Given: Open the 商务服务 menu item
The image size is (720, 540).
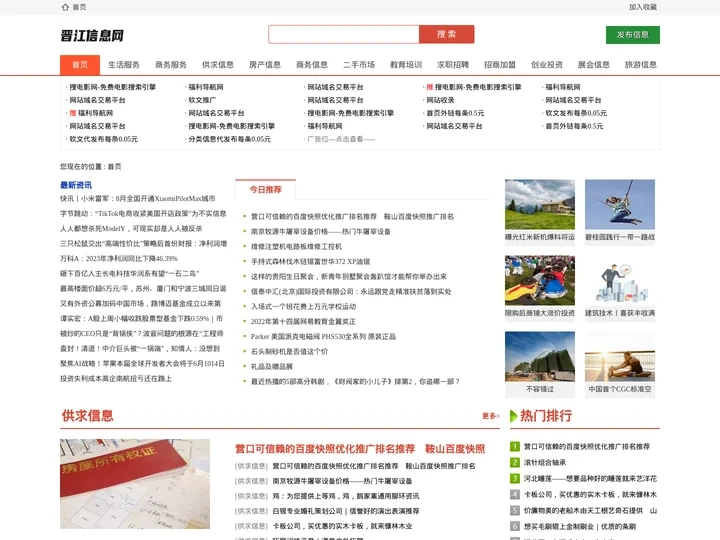Looking at the screenshot, I should pyautogui.click(x=171, y=65).
